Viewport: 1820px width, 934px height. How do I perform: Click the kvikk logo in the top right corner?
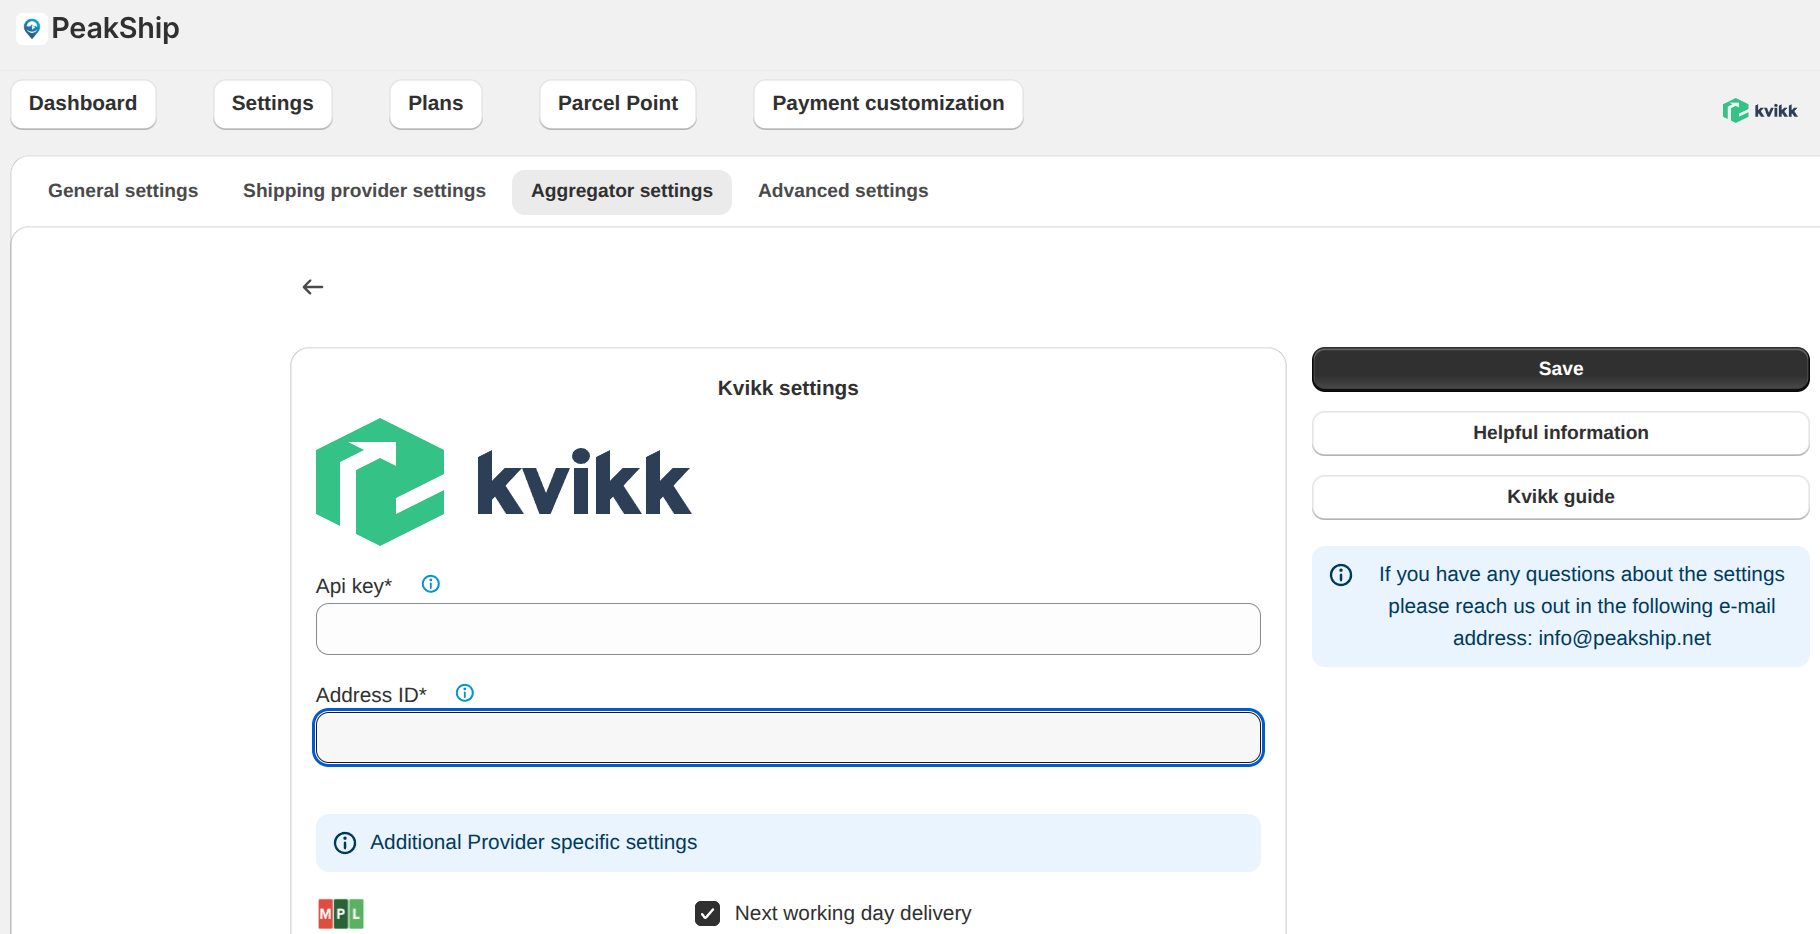1760,110
